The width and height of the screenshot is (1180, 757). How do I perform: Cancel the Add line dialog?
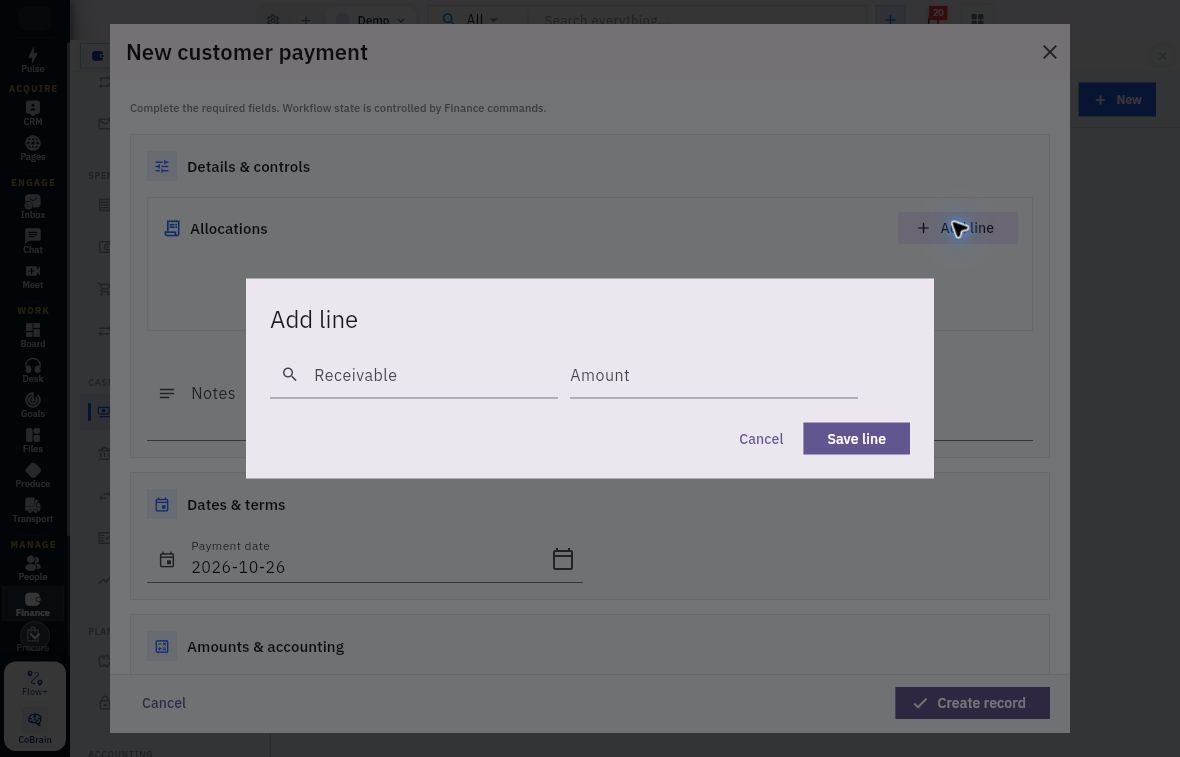click(761, 439)
